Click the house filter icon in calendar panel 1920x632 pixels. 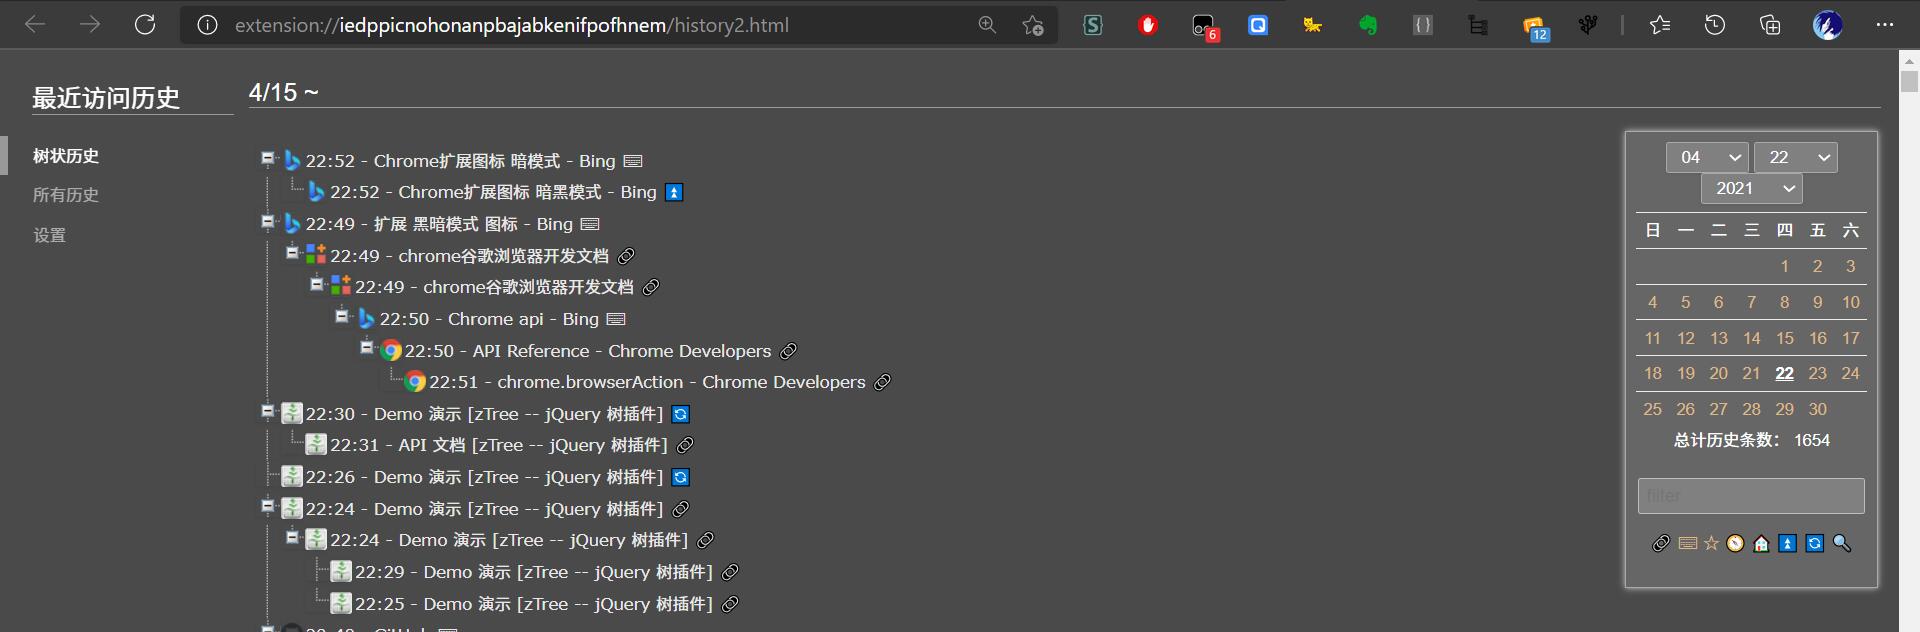pyautogui.click(x=1761, y=543)
